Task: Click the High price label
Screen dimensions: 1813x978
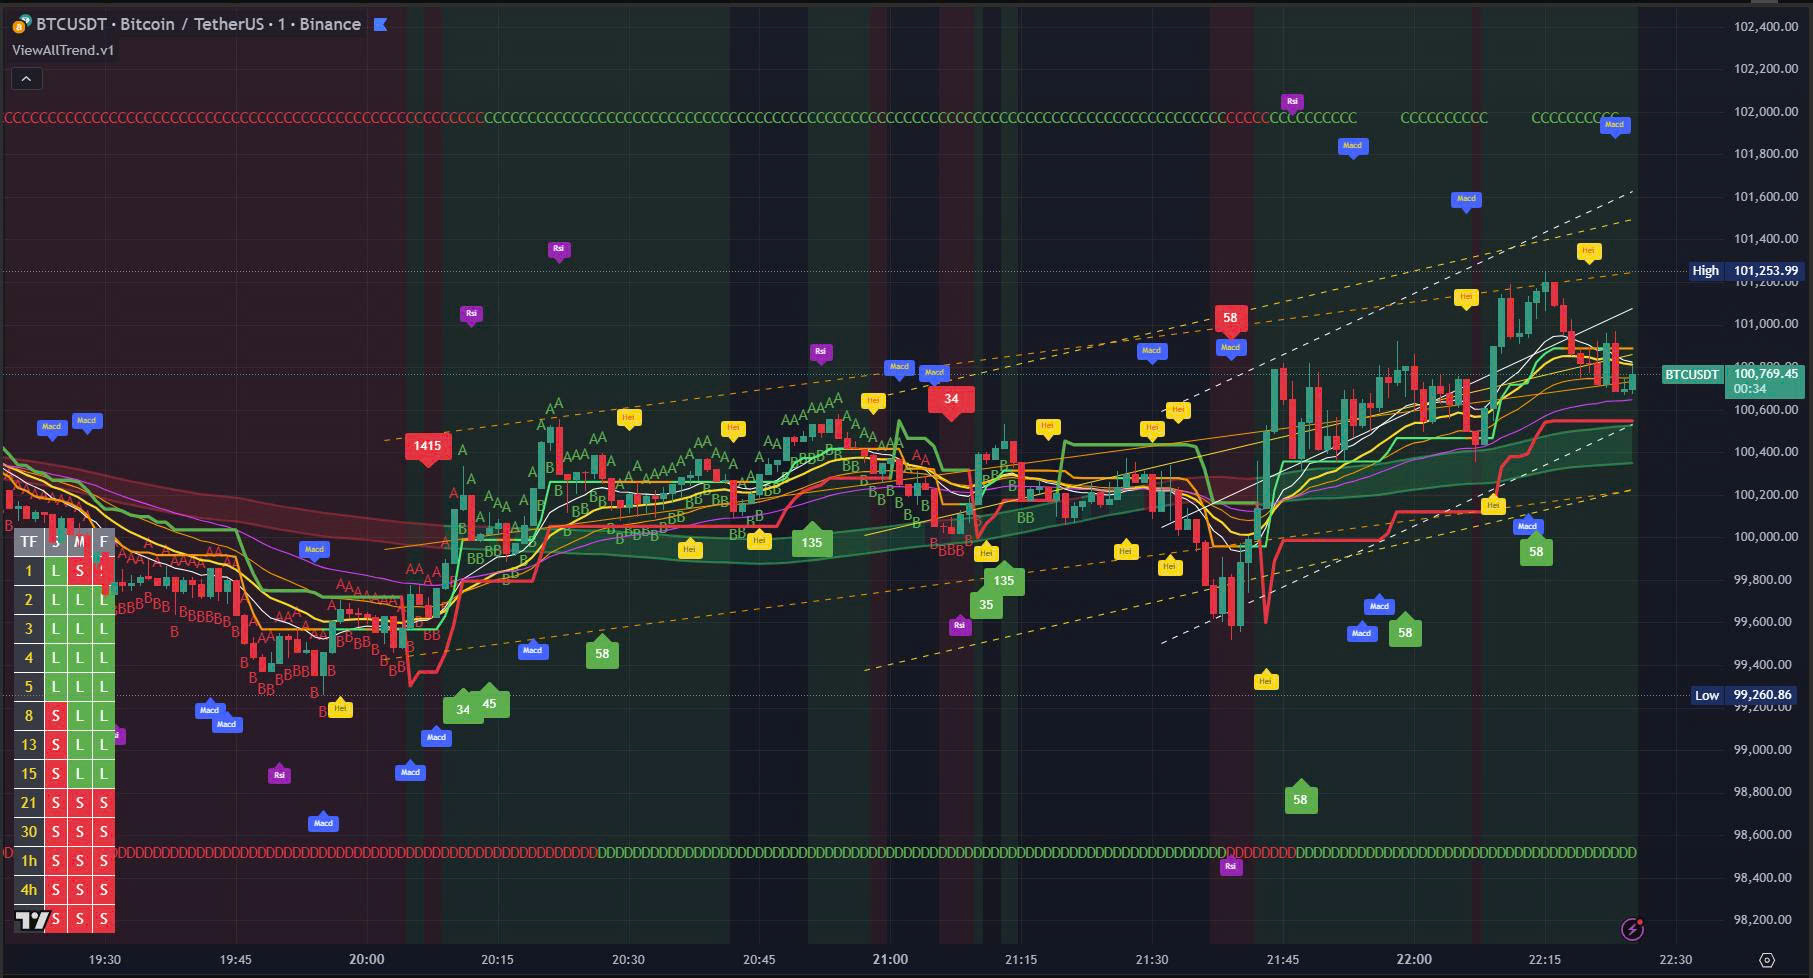Action: [1705, 271]
